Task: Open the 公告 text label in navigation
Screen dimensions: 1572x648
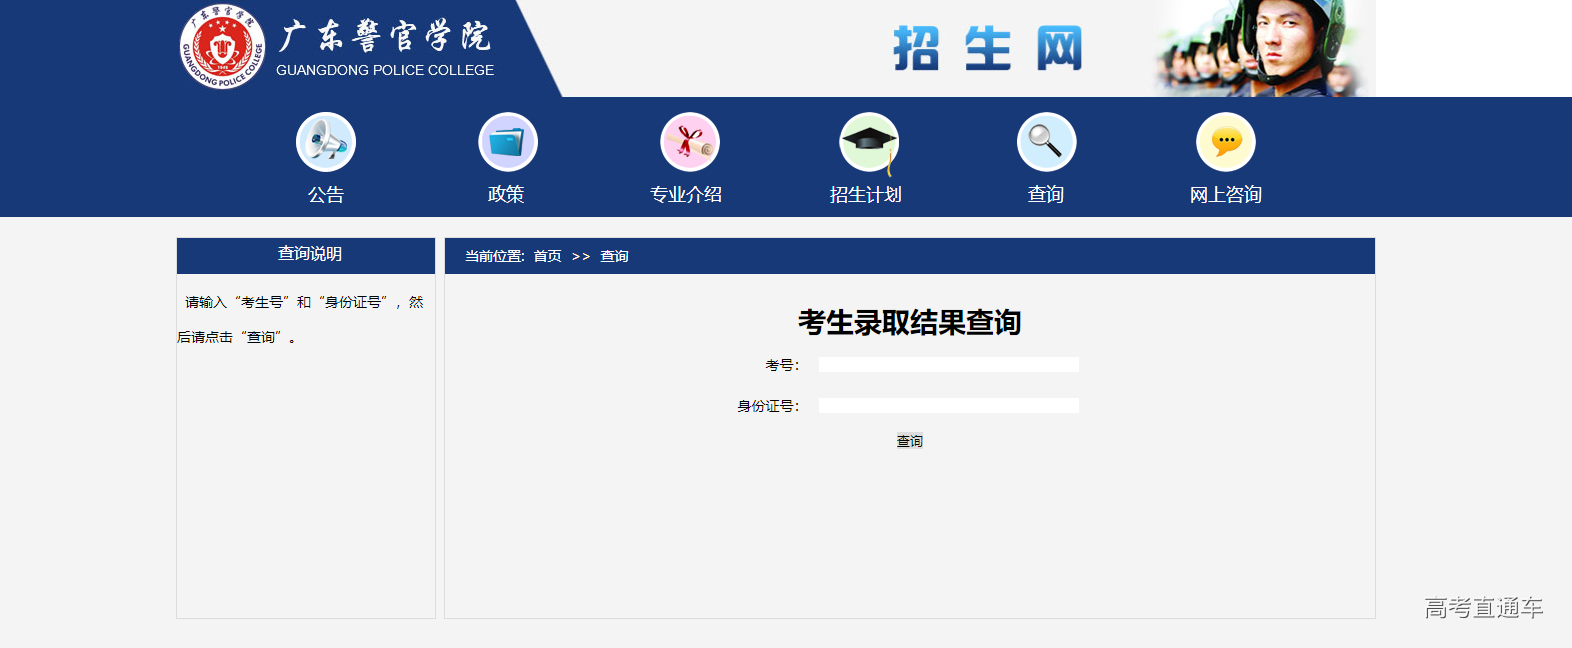Action: click(x=326, y=195)
